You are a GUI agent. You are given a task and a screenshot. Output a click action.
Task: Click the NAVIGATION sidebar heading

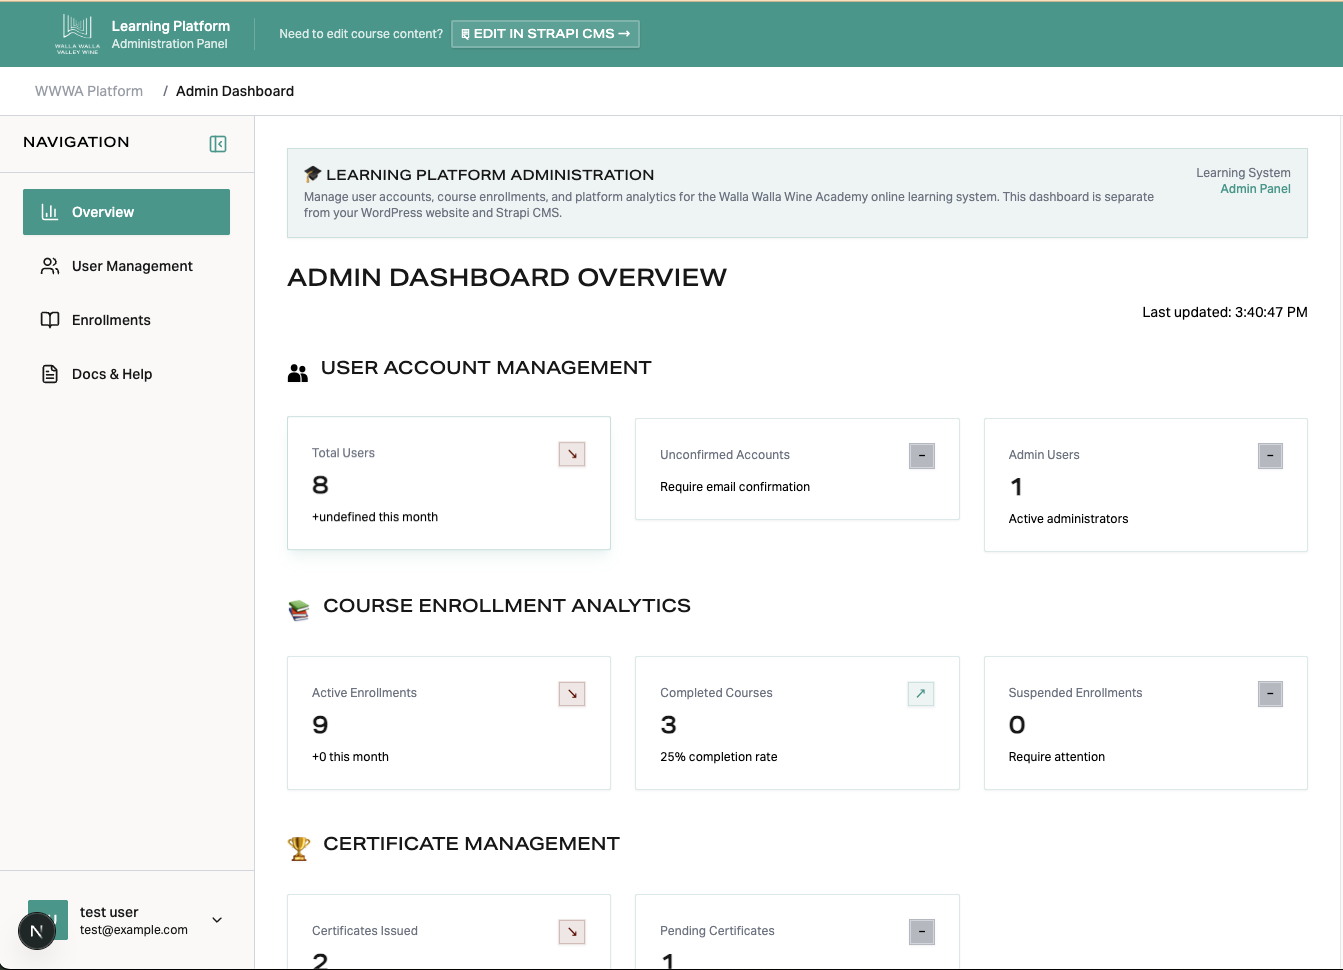pos(76,142)
